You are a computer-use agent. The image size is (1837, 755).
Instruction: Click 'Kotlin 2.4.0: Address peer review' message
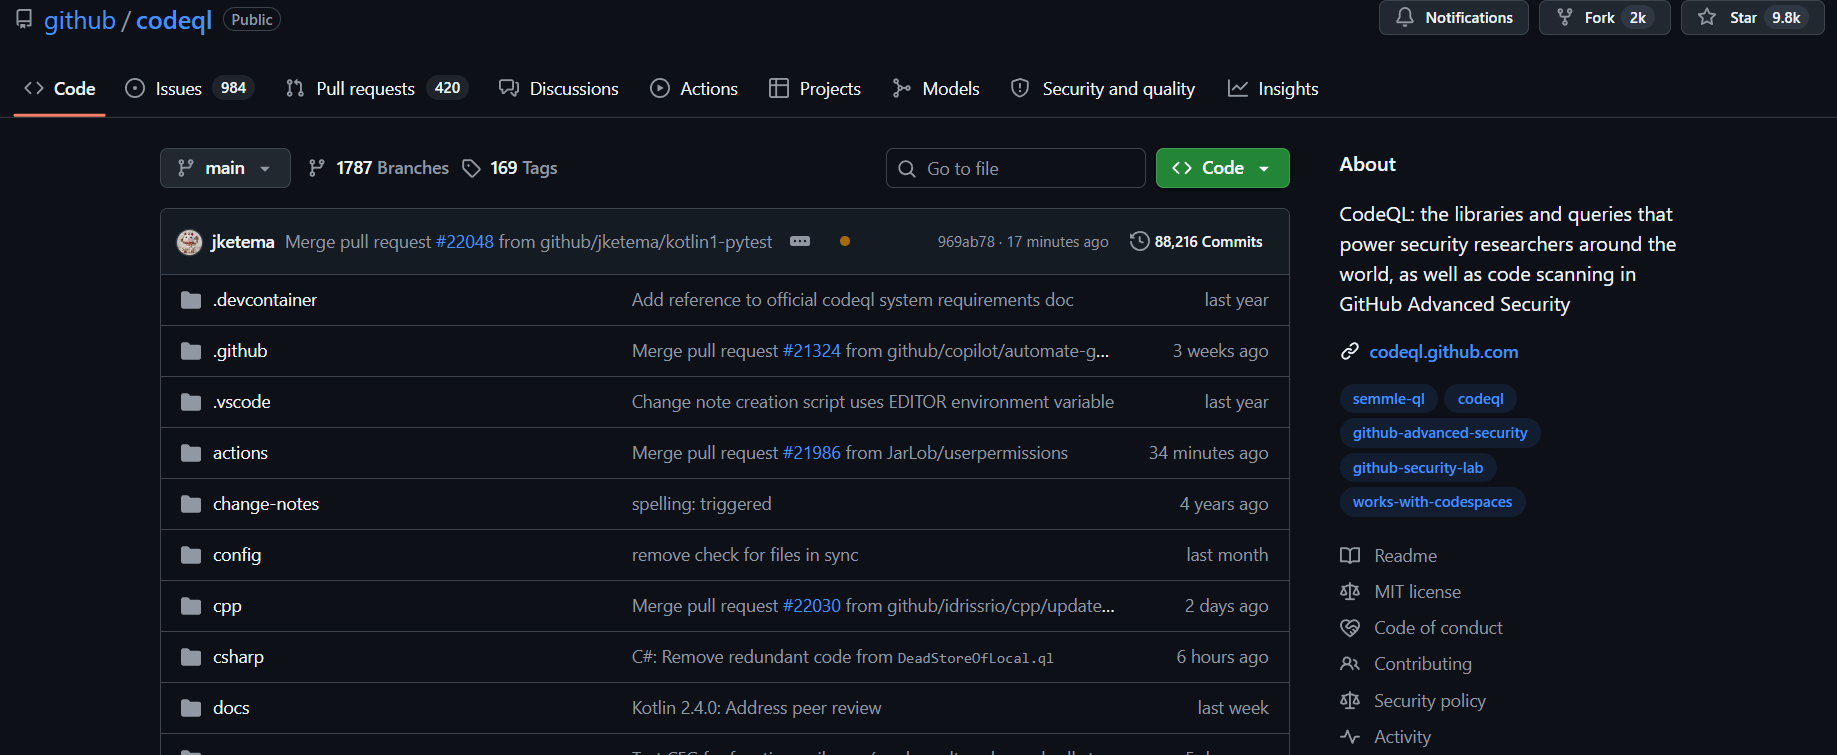(x=757, y=708)
